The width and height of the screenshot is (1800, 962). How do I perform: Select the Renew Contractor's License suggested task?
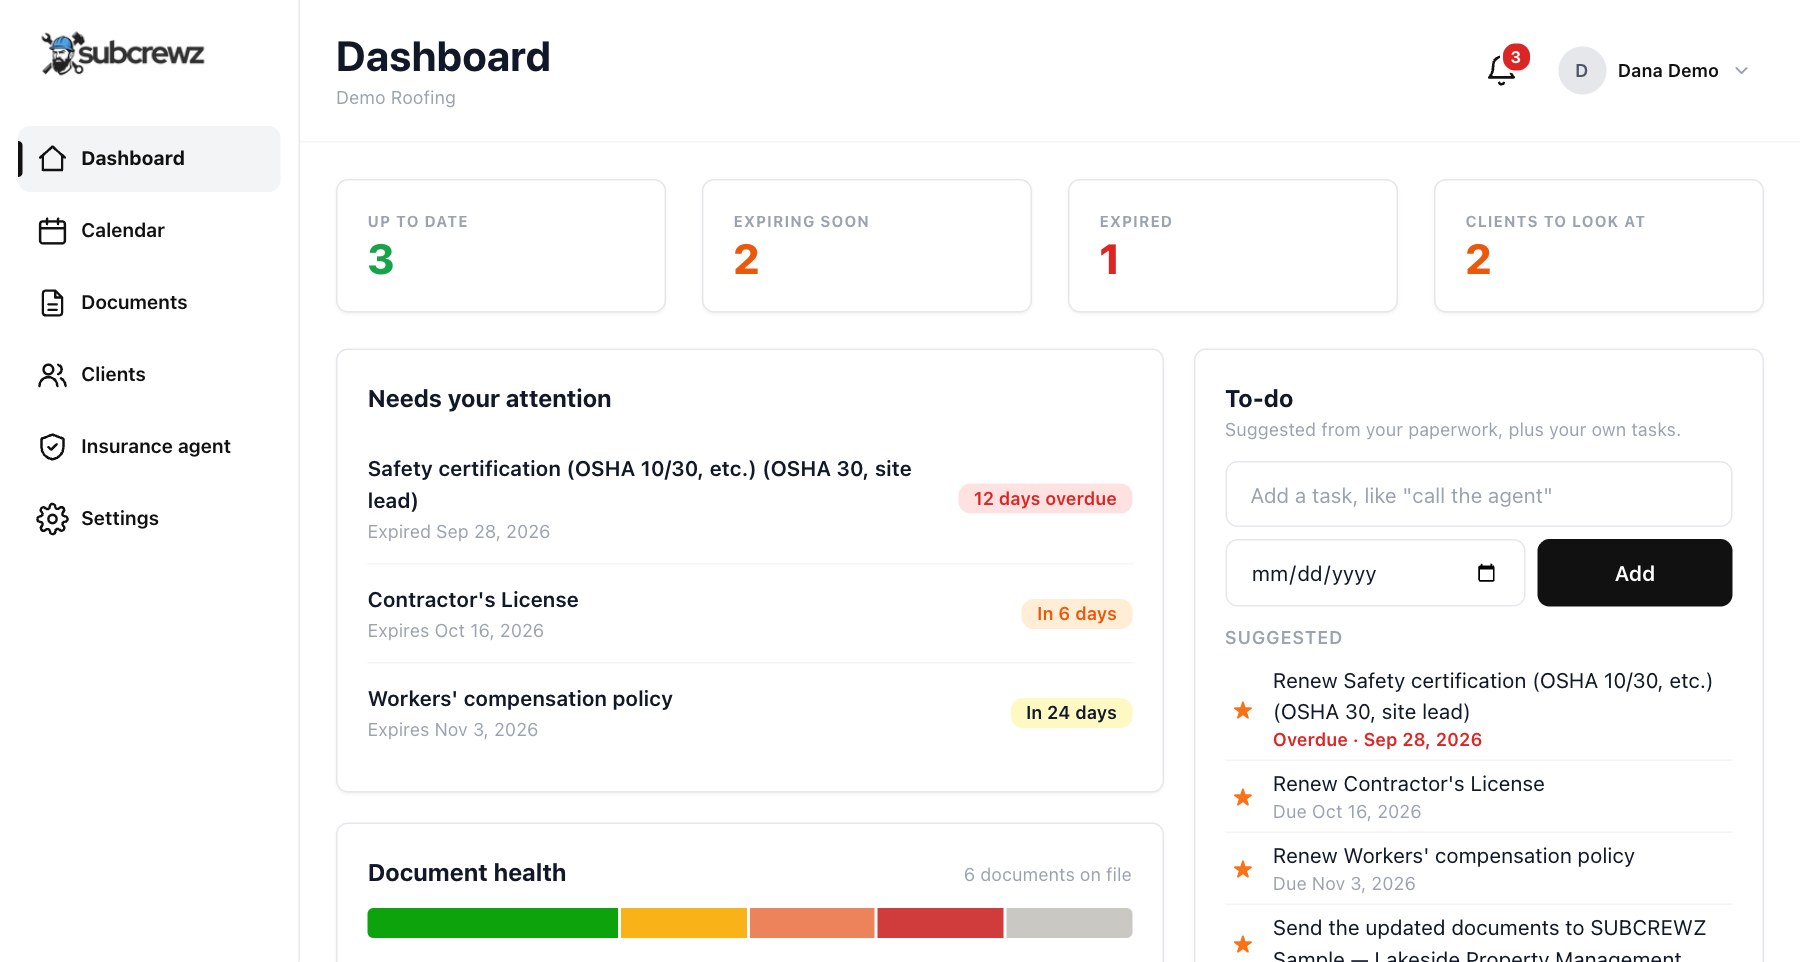point(1479,797)
